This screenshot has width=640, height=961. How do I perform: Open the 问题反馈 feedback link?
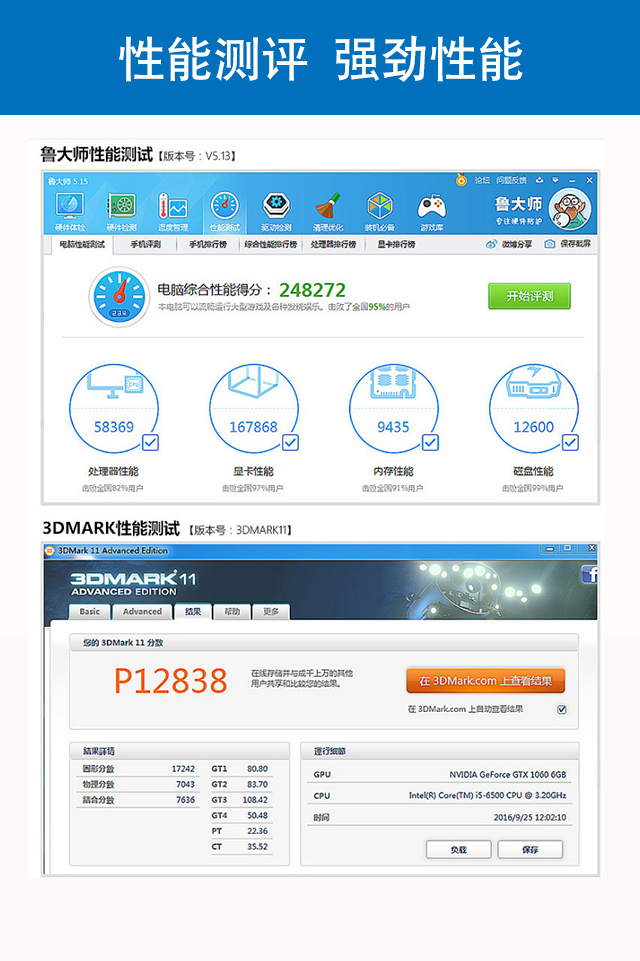click(x=511, y=180)
